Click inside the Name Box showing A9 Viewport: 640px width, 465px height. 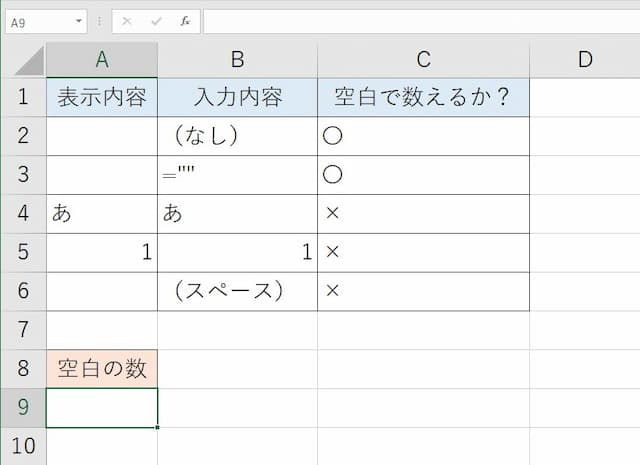point(41,22)
